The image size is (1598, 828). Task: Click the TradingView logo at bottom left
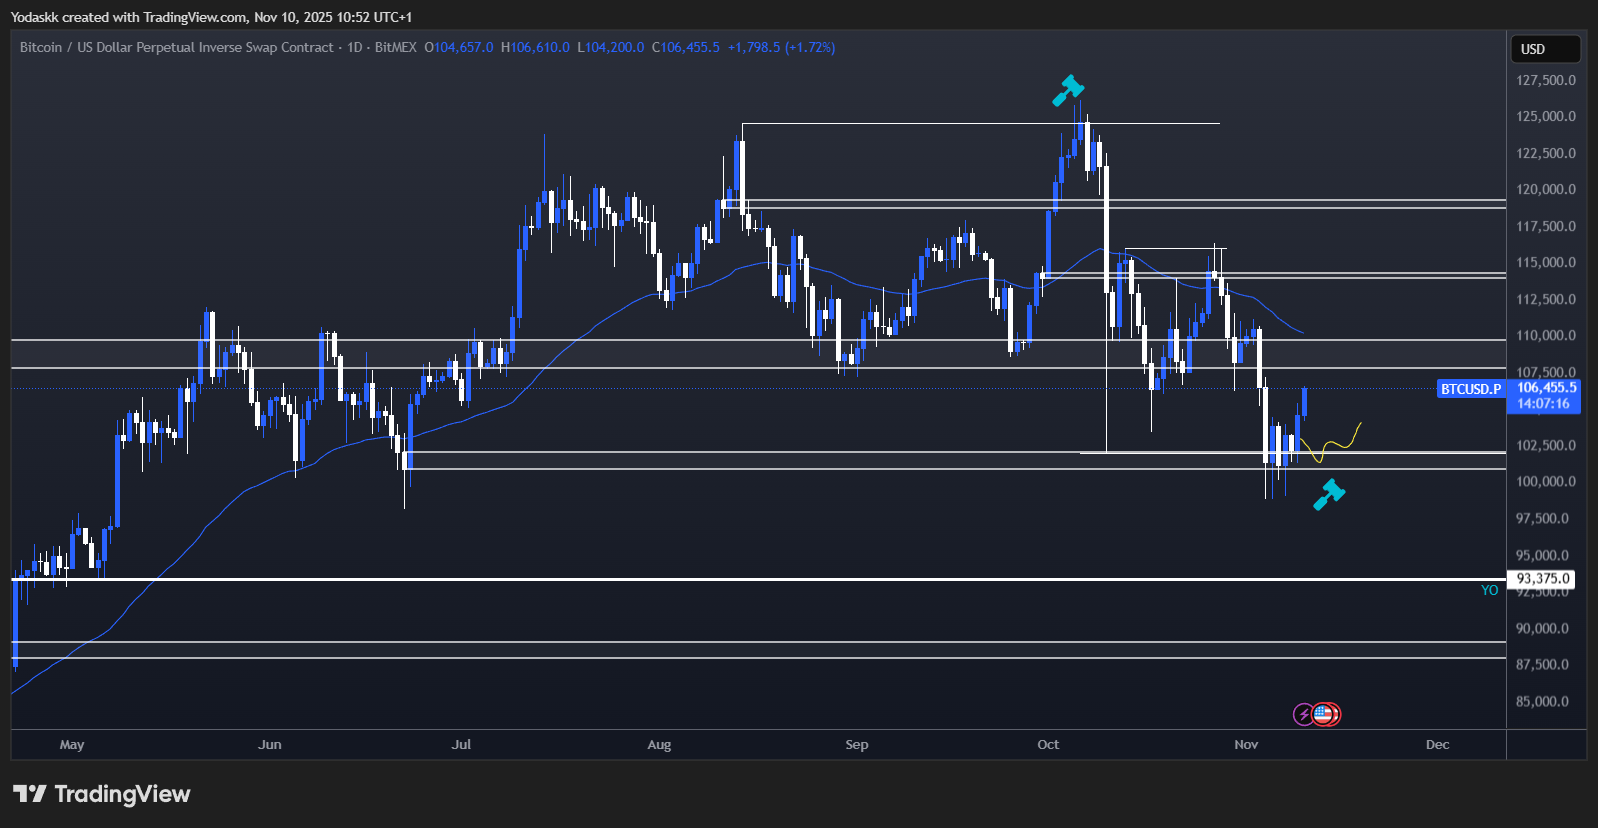point(101,794)
